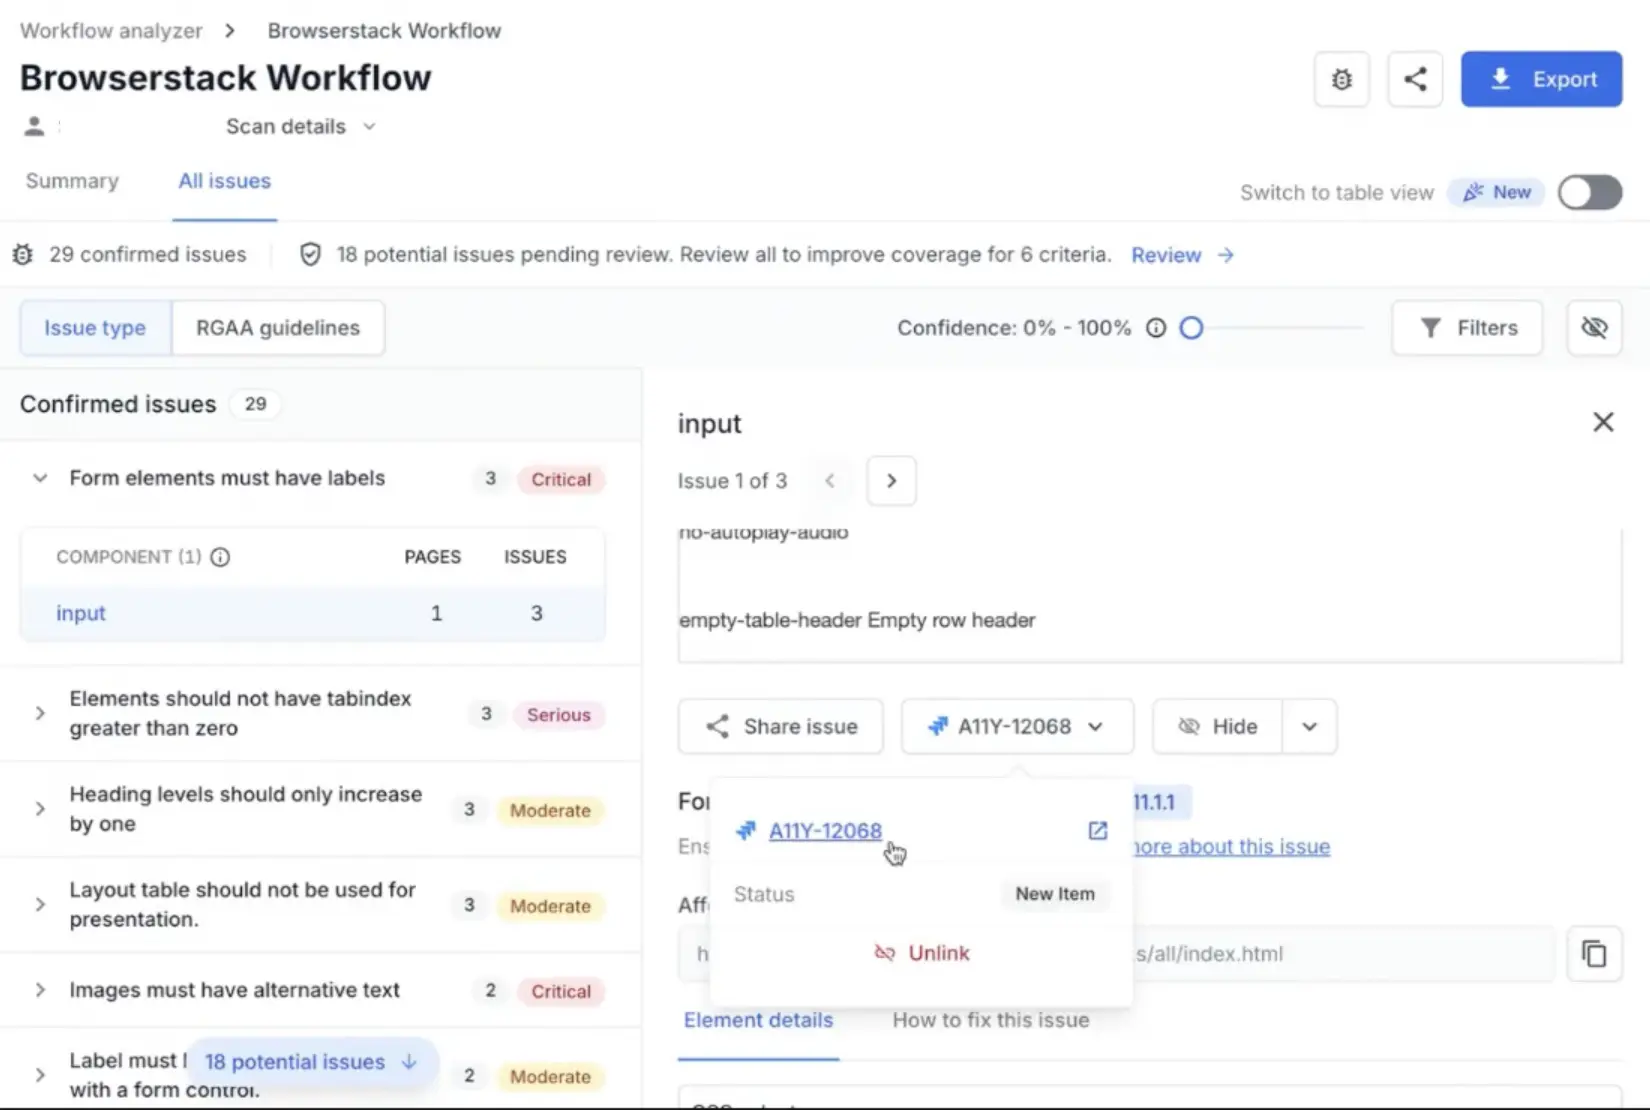The height and width of the screenshot is (1110, 1650).
Task: Click the empty-table-header text line
Action: pyautogui.click(x=857, y=620)
